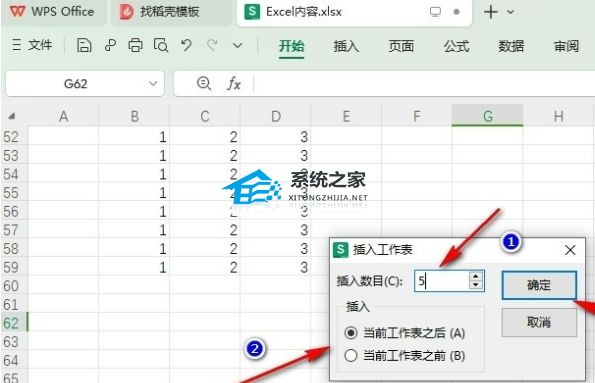This screenshot has width=595, height=383.
Task: Add a new tab with plus button
Action: tap(491, 12)
